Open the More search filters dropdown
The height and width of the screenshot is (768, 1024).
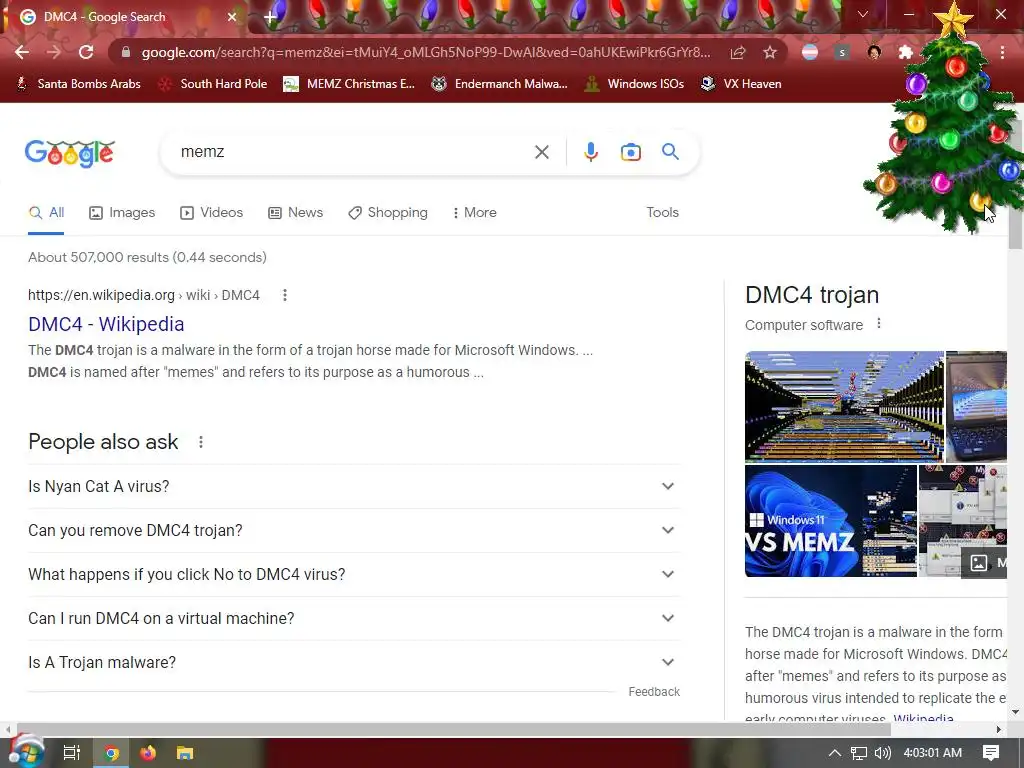coord(474,213)
